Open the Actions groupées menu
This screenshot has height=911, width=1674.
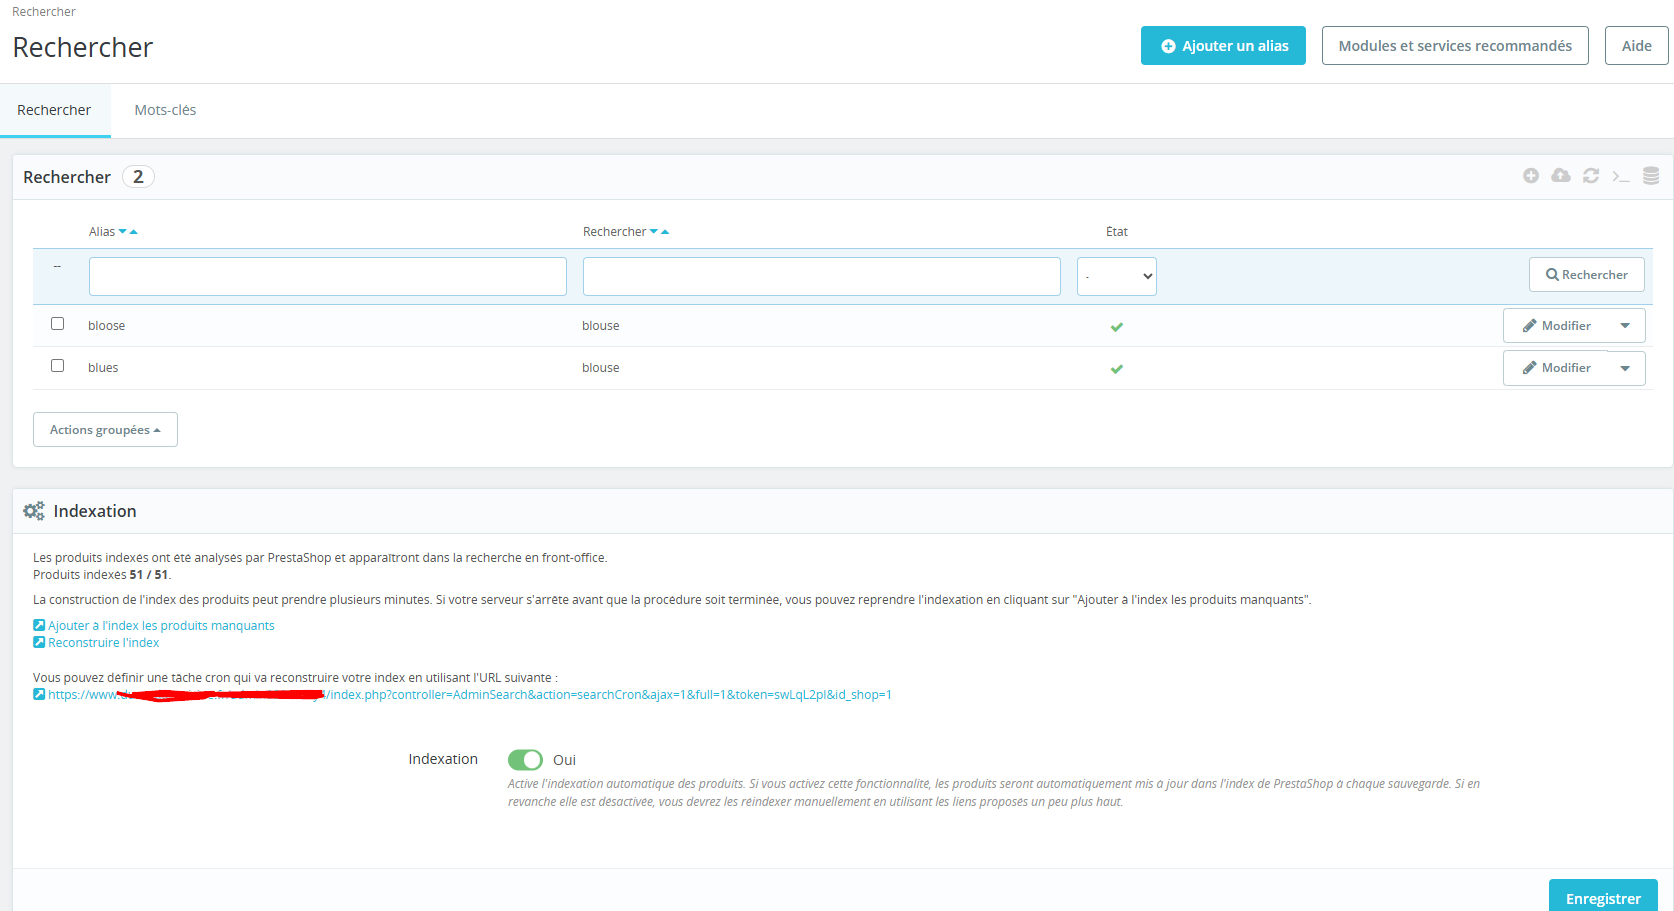click(105, 430)
